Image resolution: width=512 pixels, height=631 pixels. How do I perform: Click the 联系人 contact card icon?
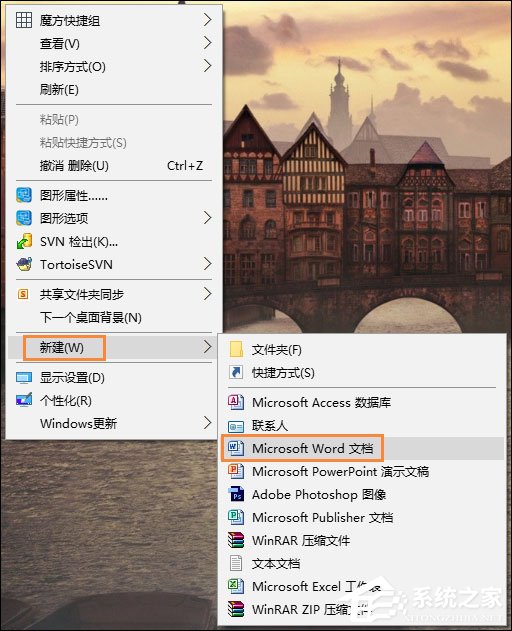[236, 426]
